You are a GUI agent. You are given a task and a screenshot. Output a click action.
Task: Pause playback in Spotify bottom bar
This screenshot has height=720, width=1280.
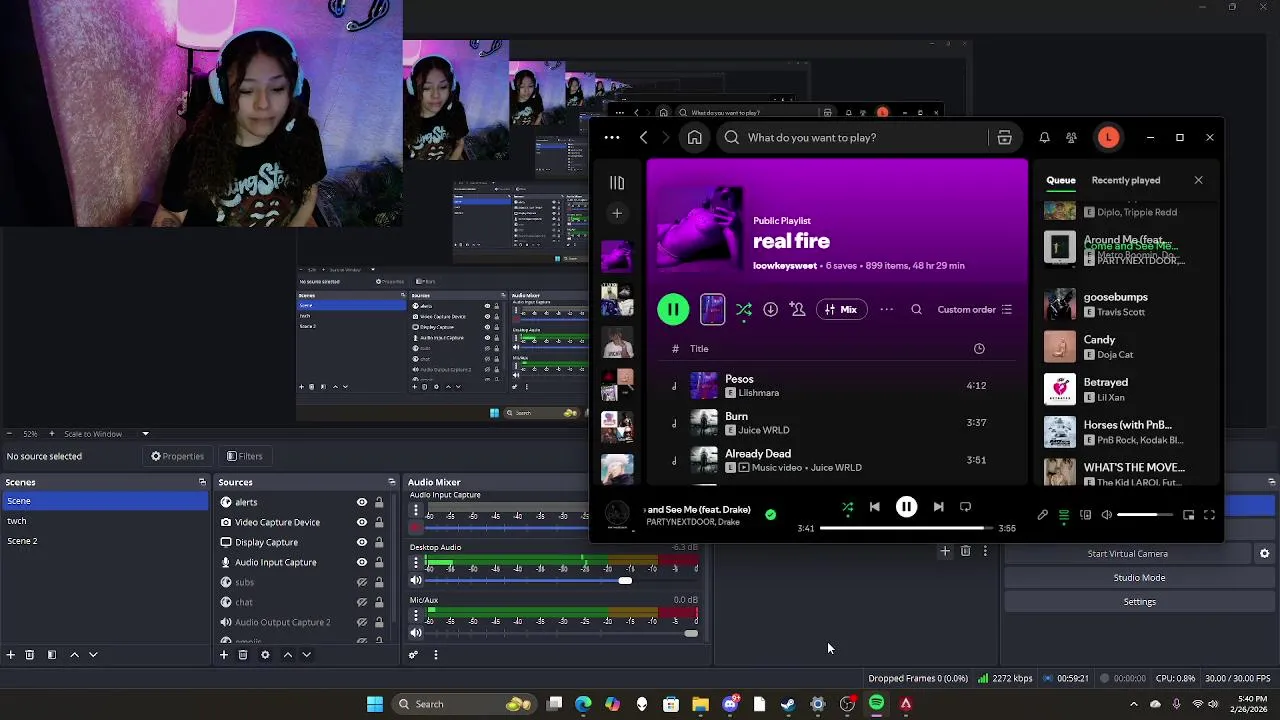tap(906, 507)
